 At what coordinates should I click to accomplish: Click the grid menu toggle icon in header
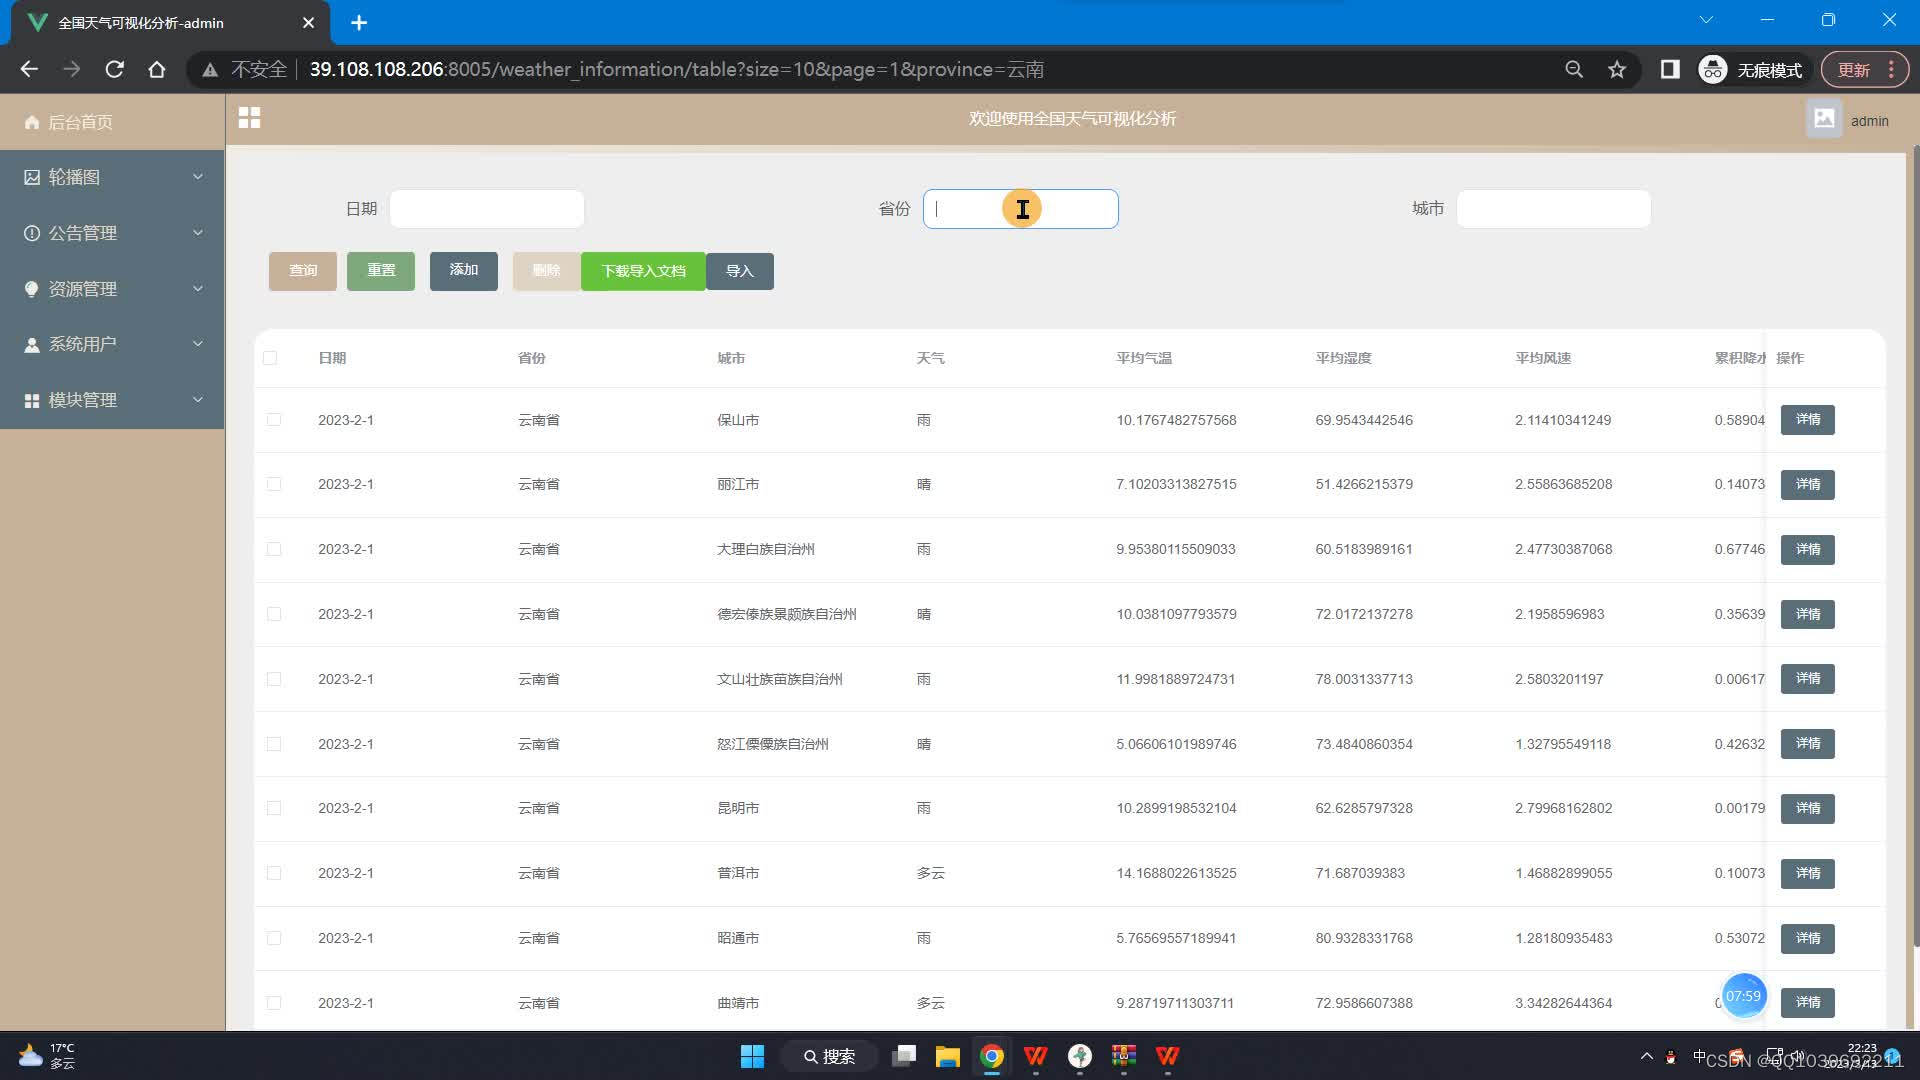pos(249,118)
